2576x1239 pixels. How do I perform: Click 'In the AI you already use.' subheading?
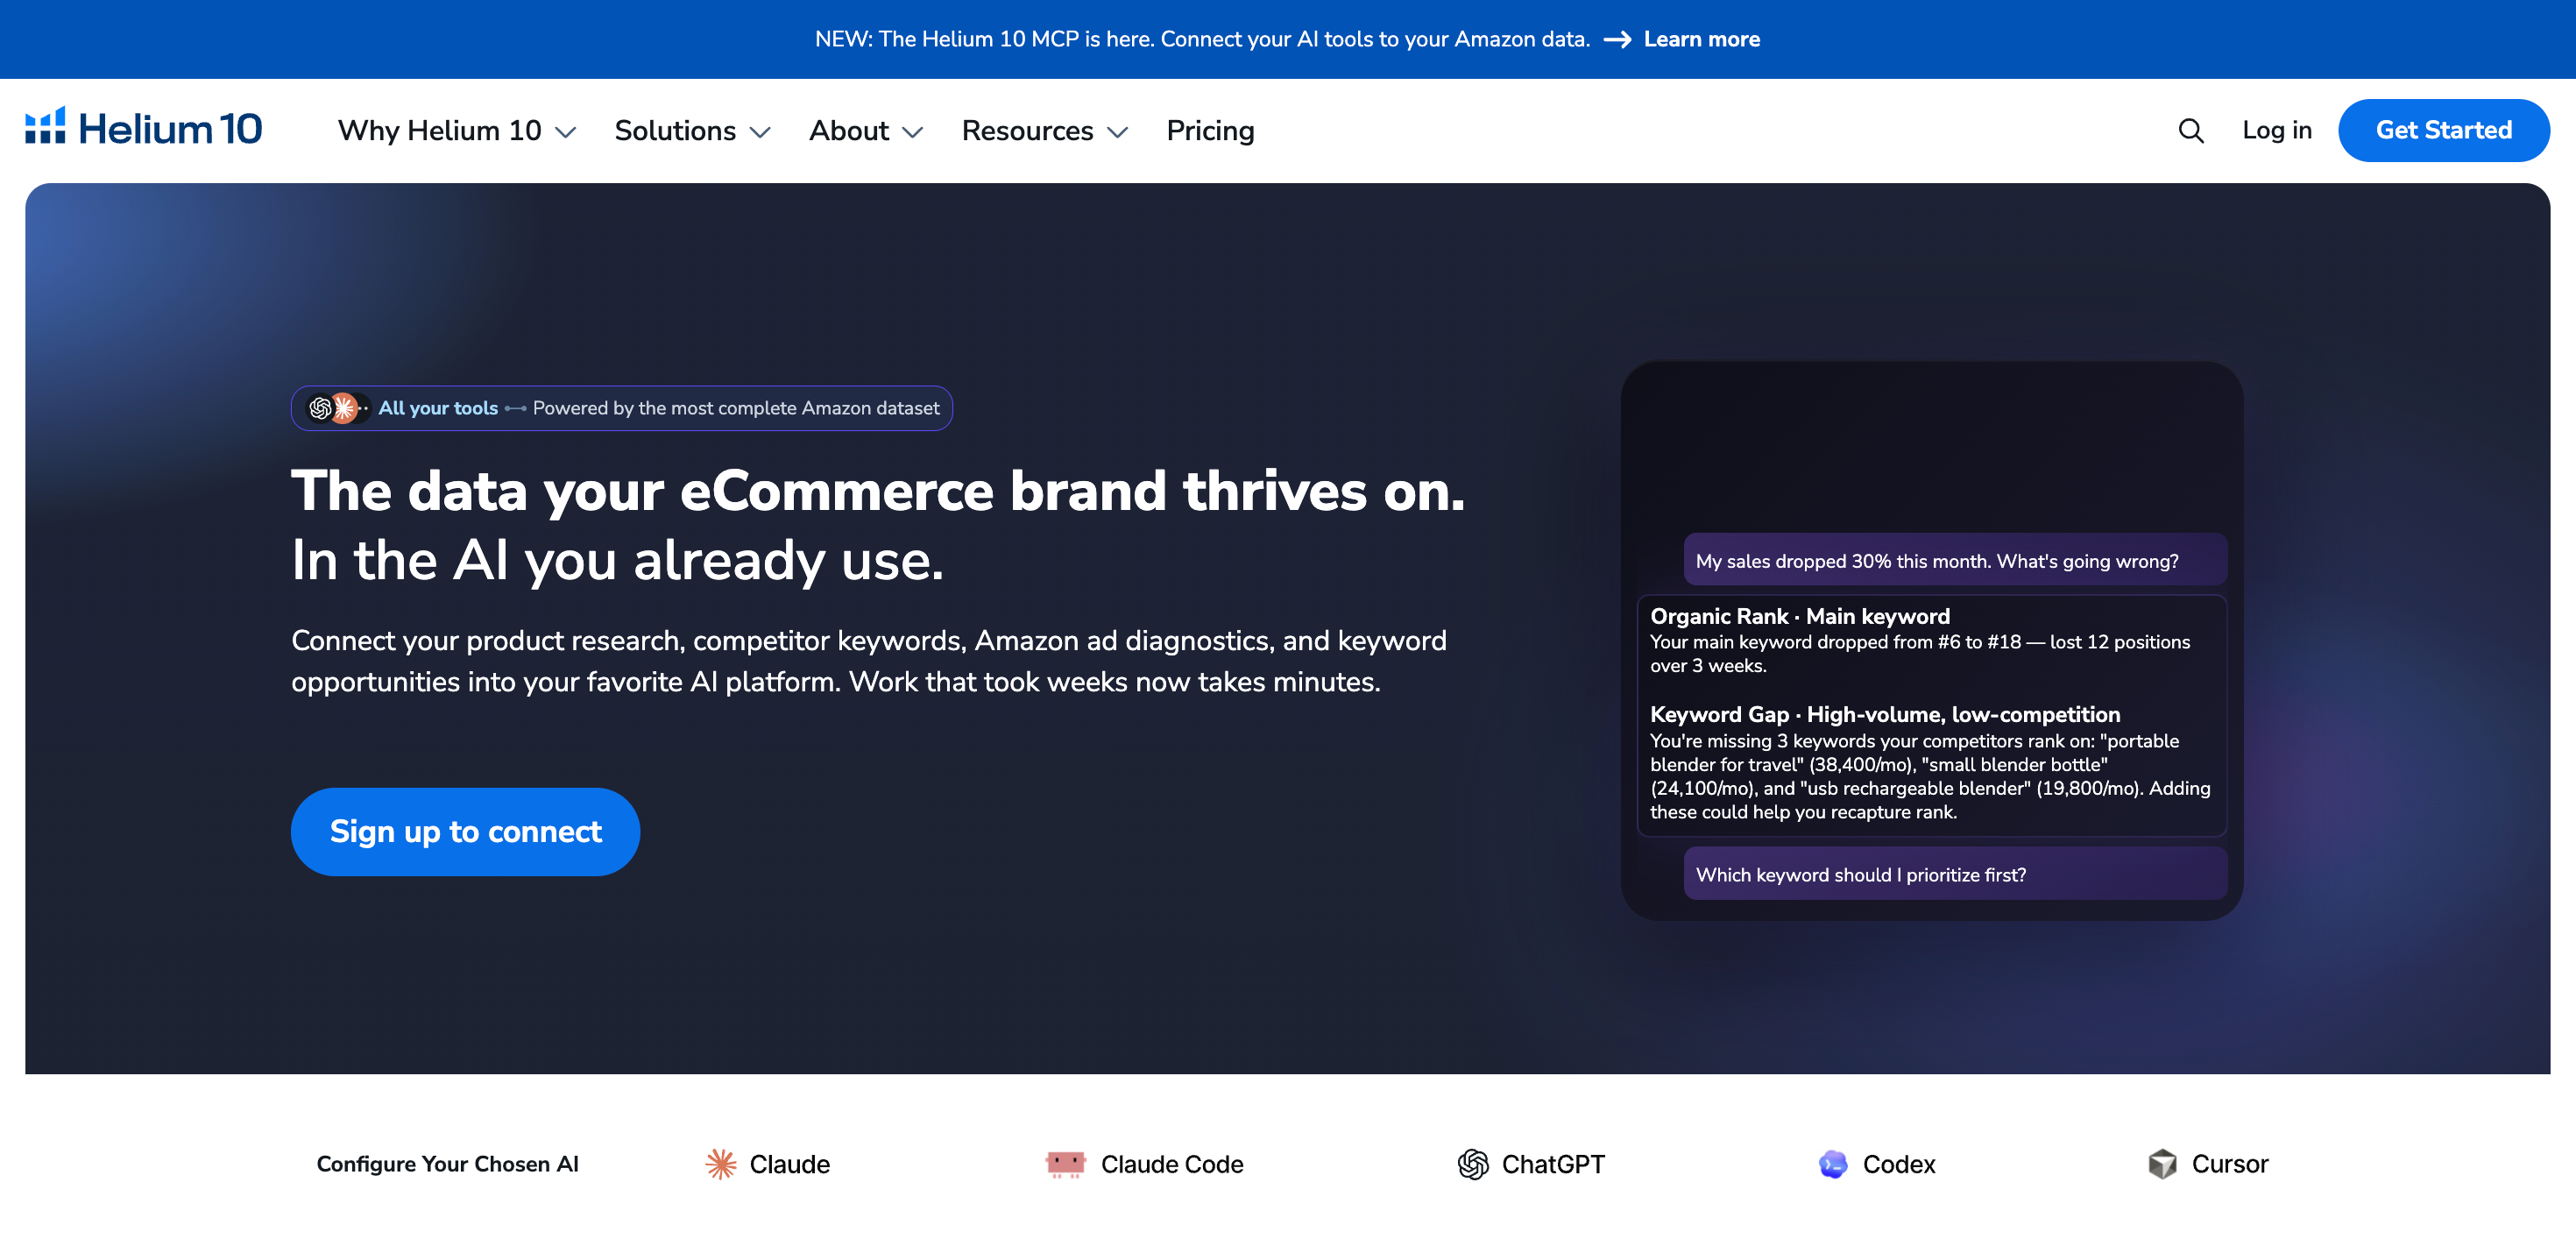coord(617,561)
